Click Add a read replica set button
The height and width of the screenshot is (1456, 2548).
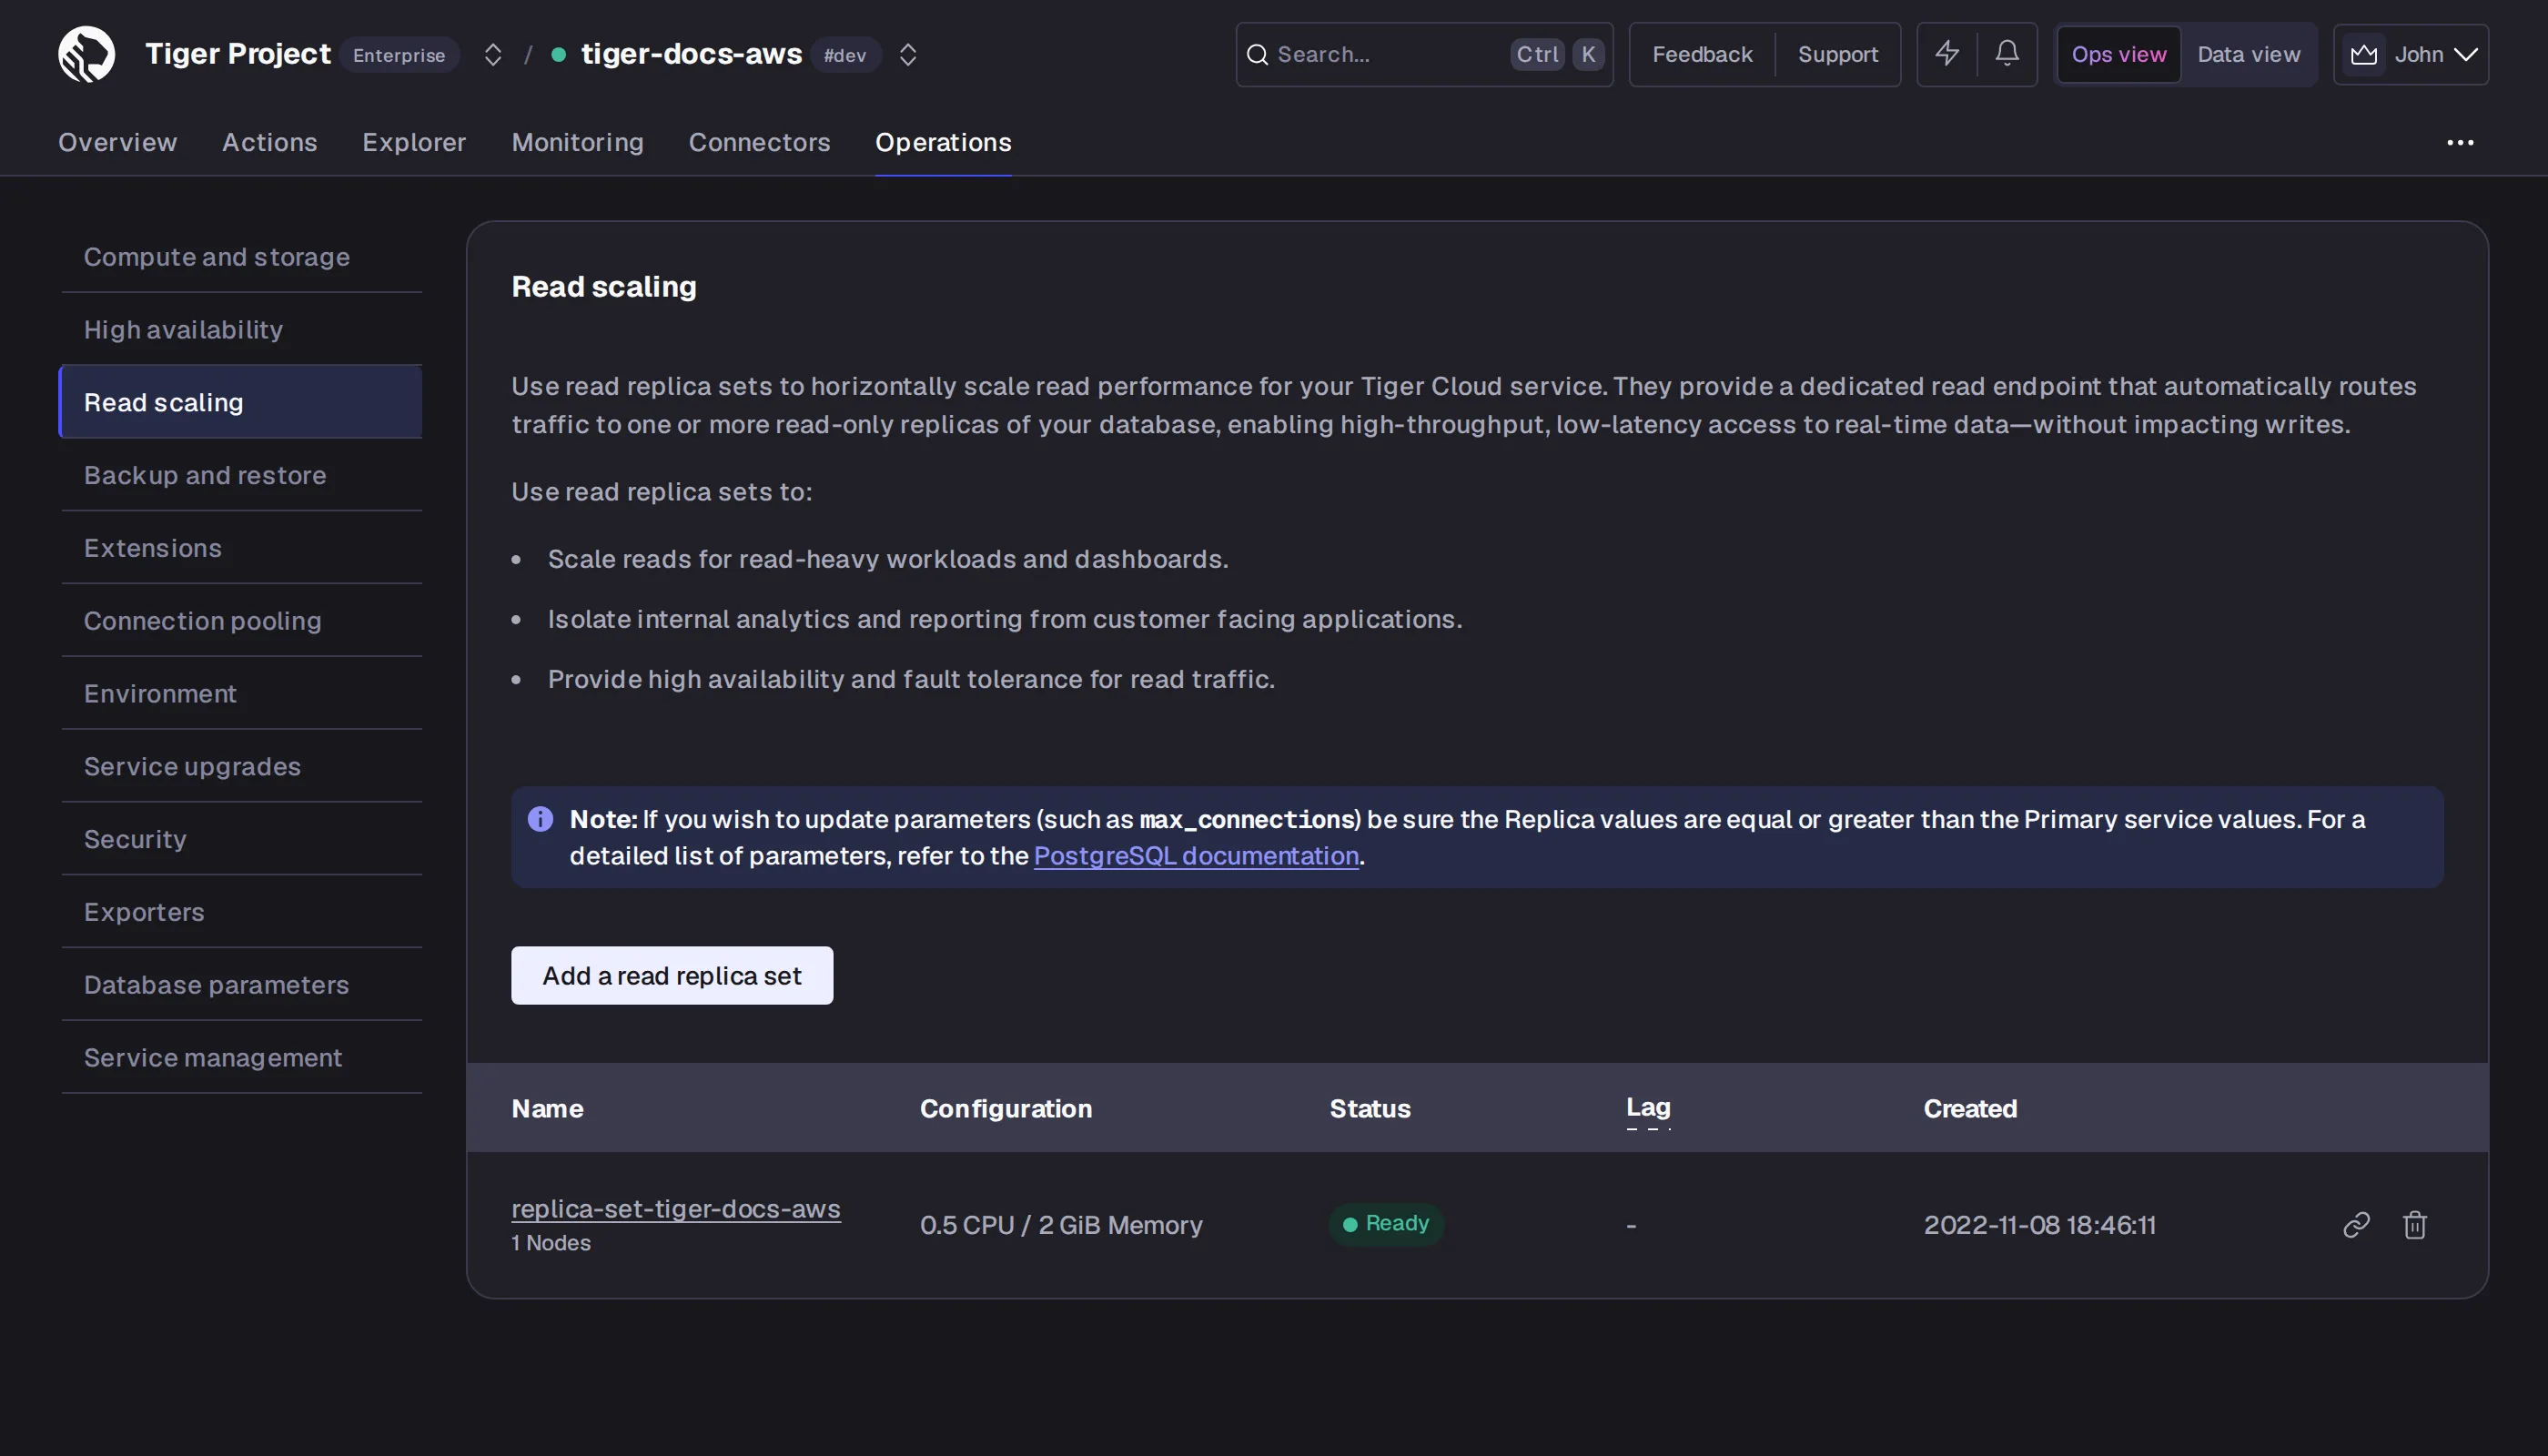(x=672, y=975)
